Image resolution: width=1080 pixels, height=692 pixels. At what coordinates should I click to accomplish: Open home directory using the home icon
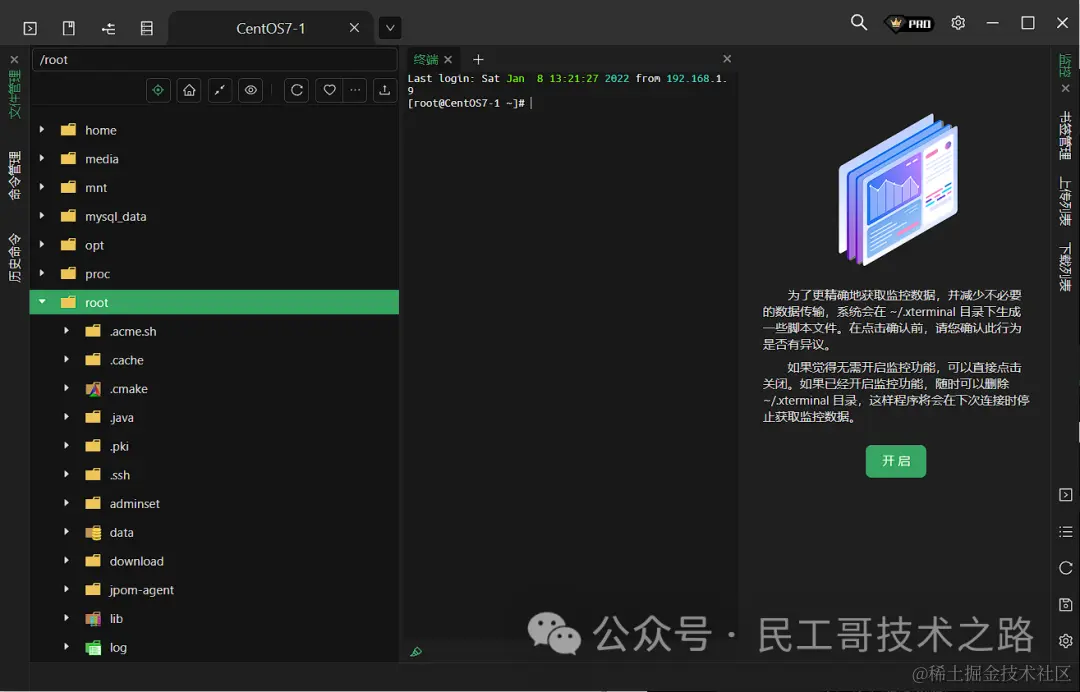[x=188, y=90]
